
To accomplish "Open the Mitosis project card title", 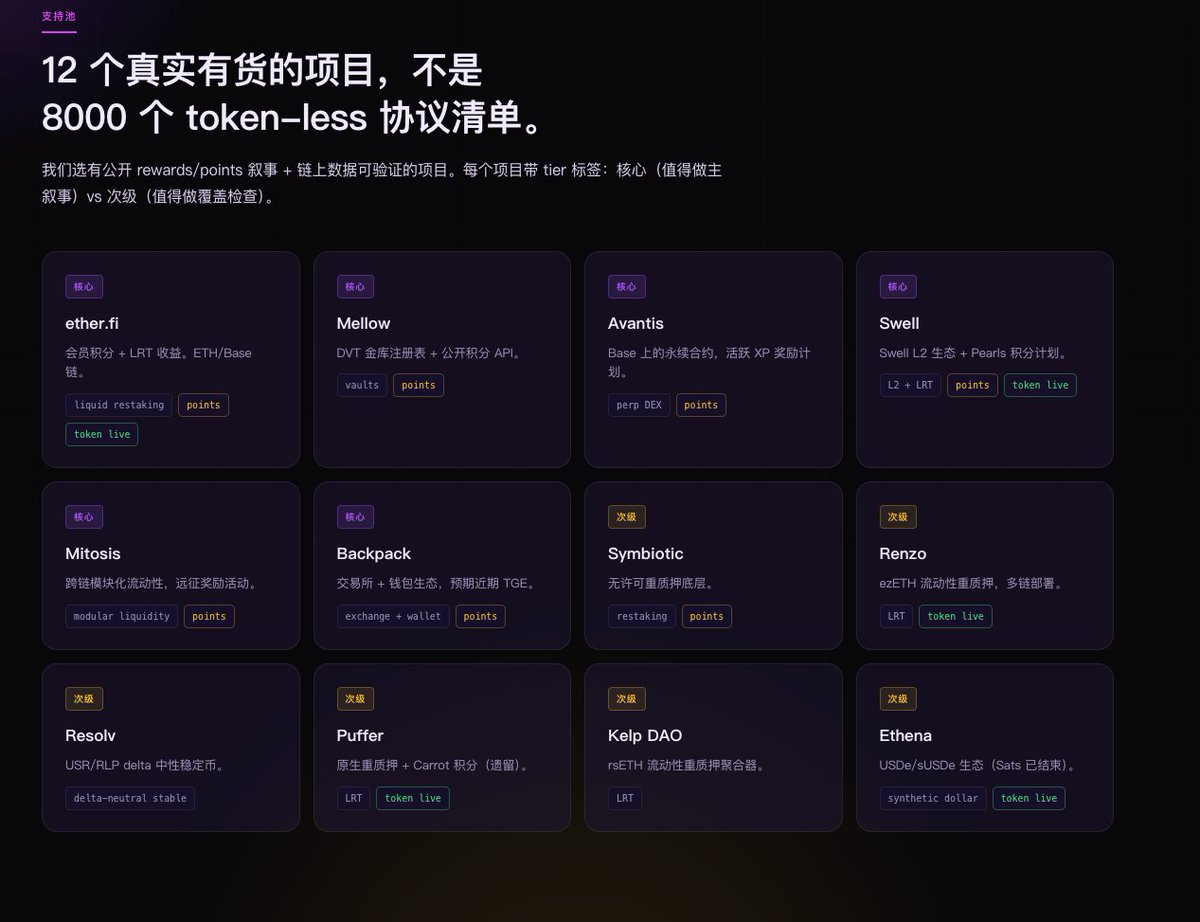I will click(93, 553).
